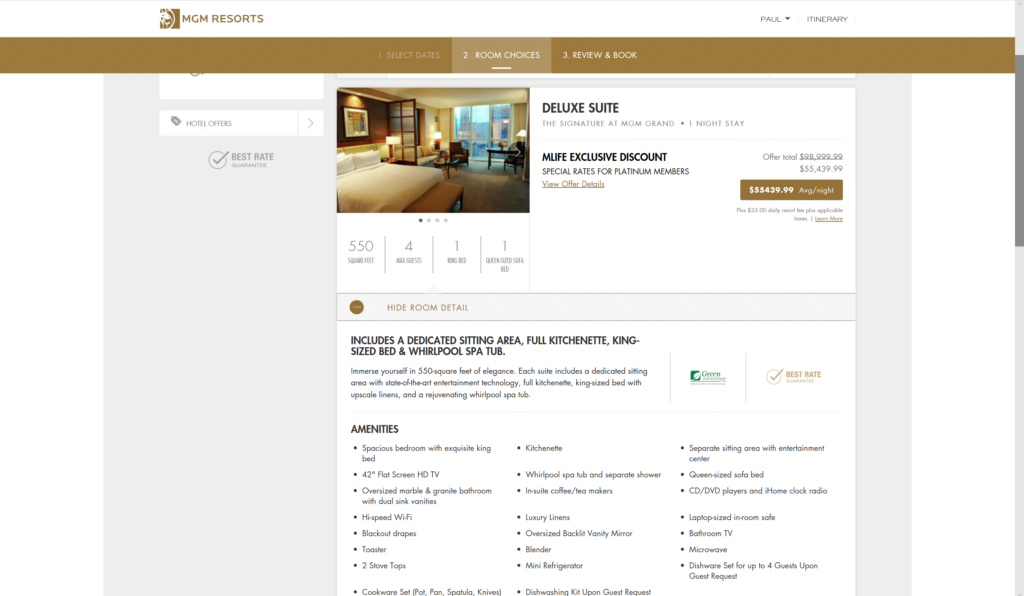Click the Luxury Linens amenity
Screen dimensions: 1024x596
(x=547, y=517)
